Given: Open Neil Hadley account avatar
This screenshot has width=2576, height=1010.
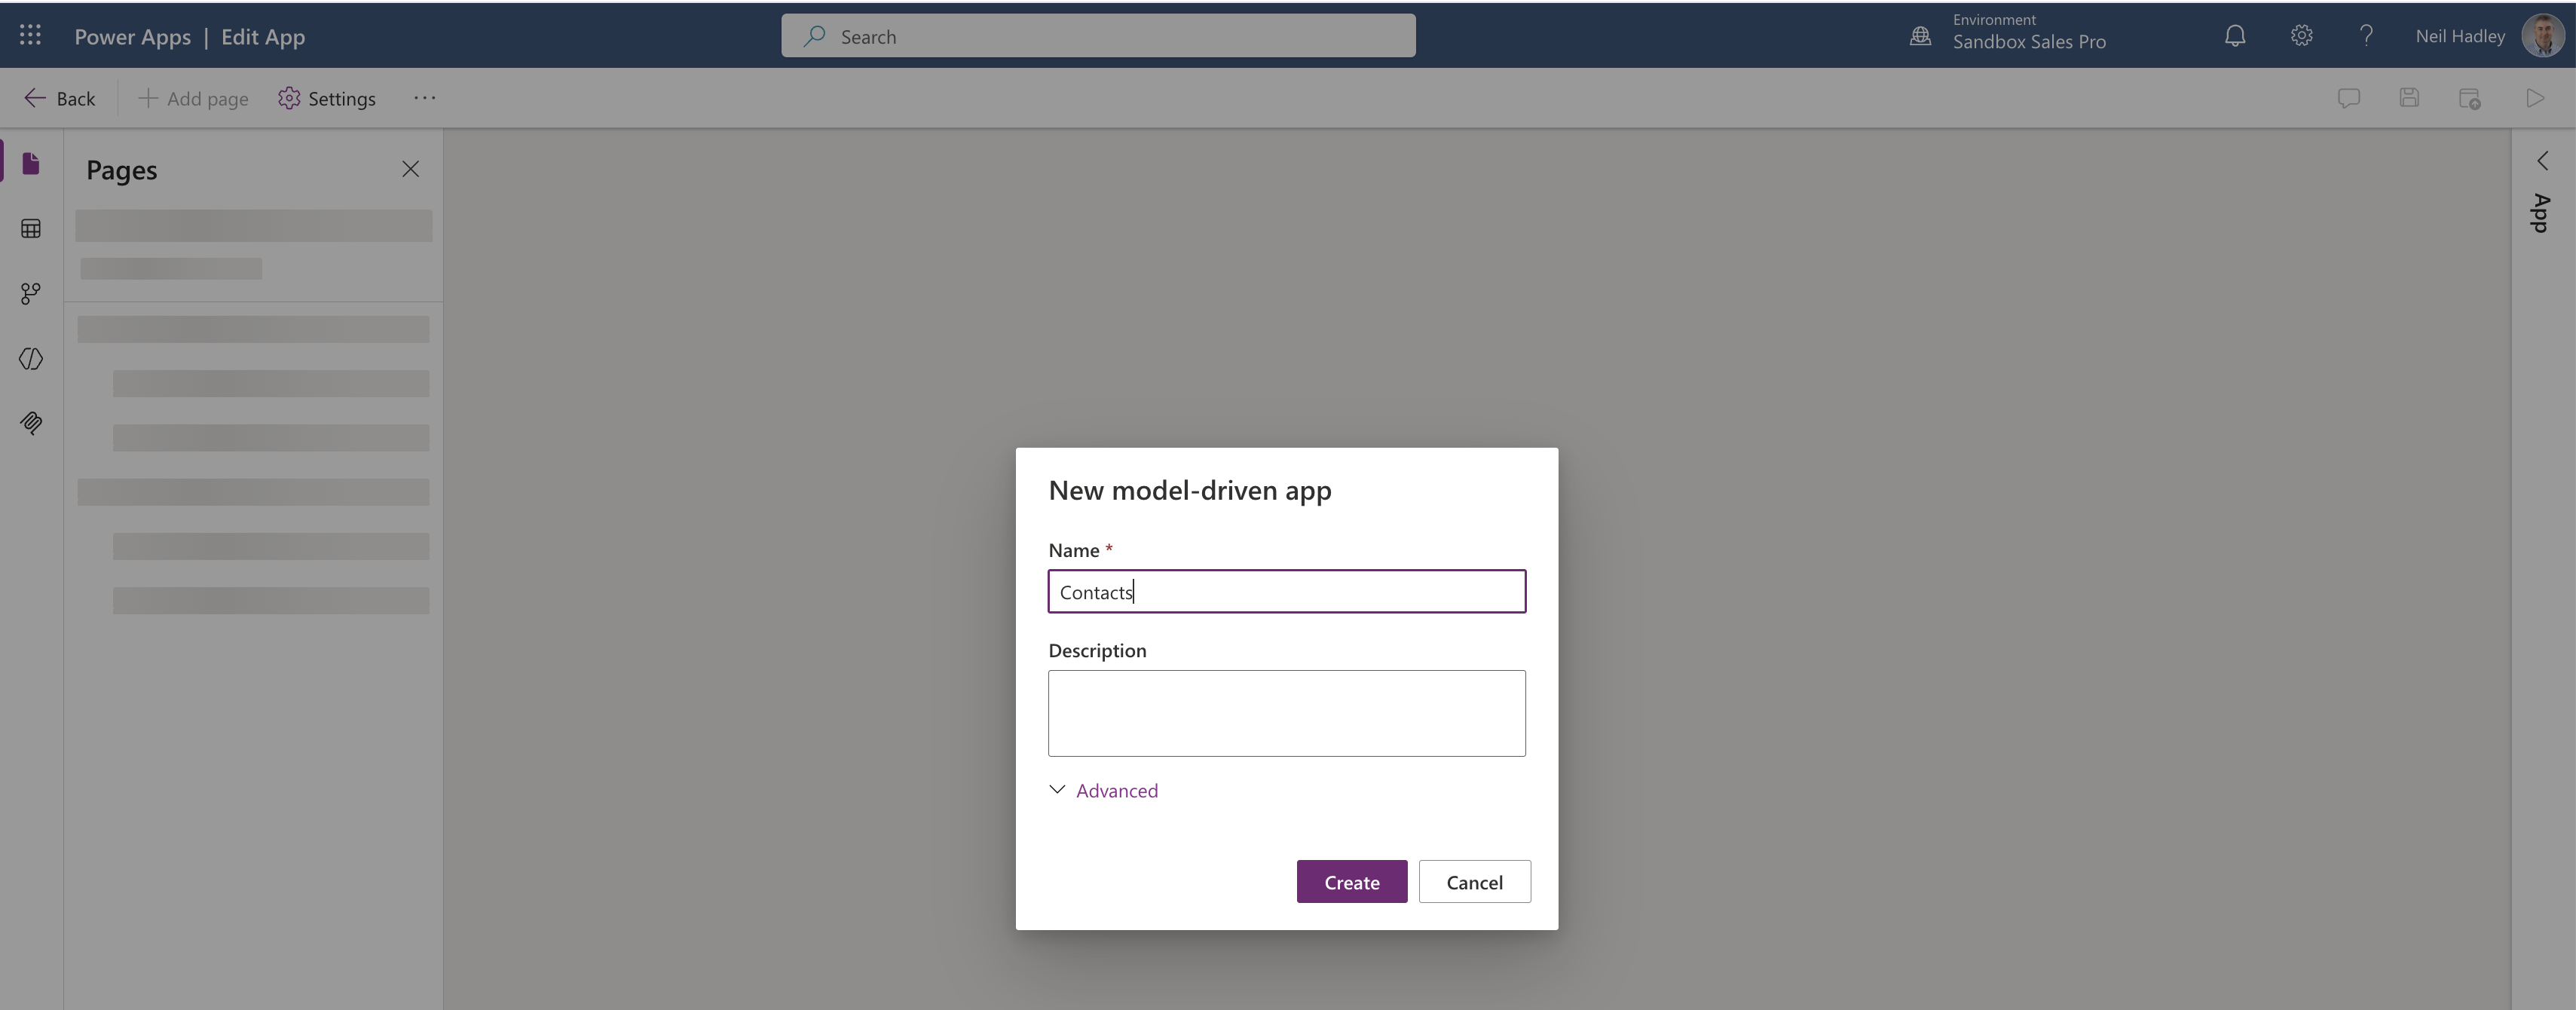Looking at the screenshot, I should [2541, 36].
